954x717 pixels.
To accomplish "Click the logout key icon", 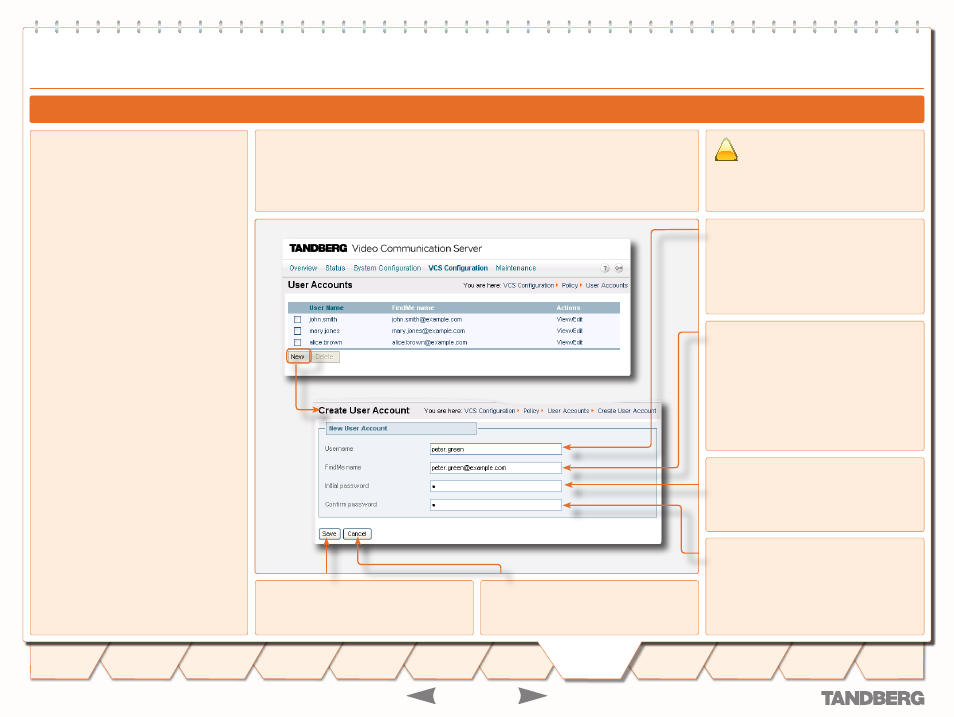I will click(619, 268).
